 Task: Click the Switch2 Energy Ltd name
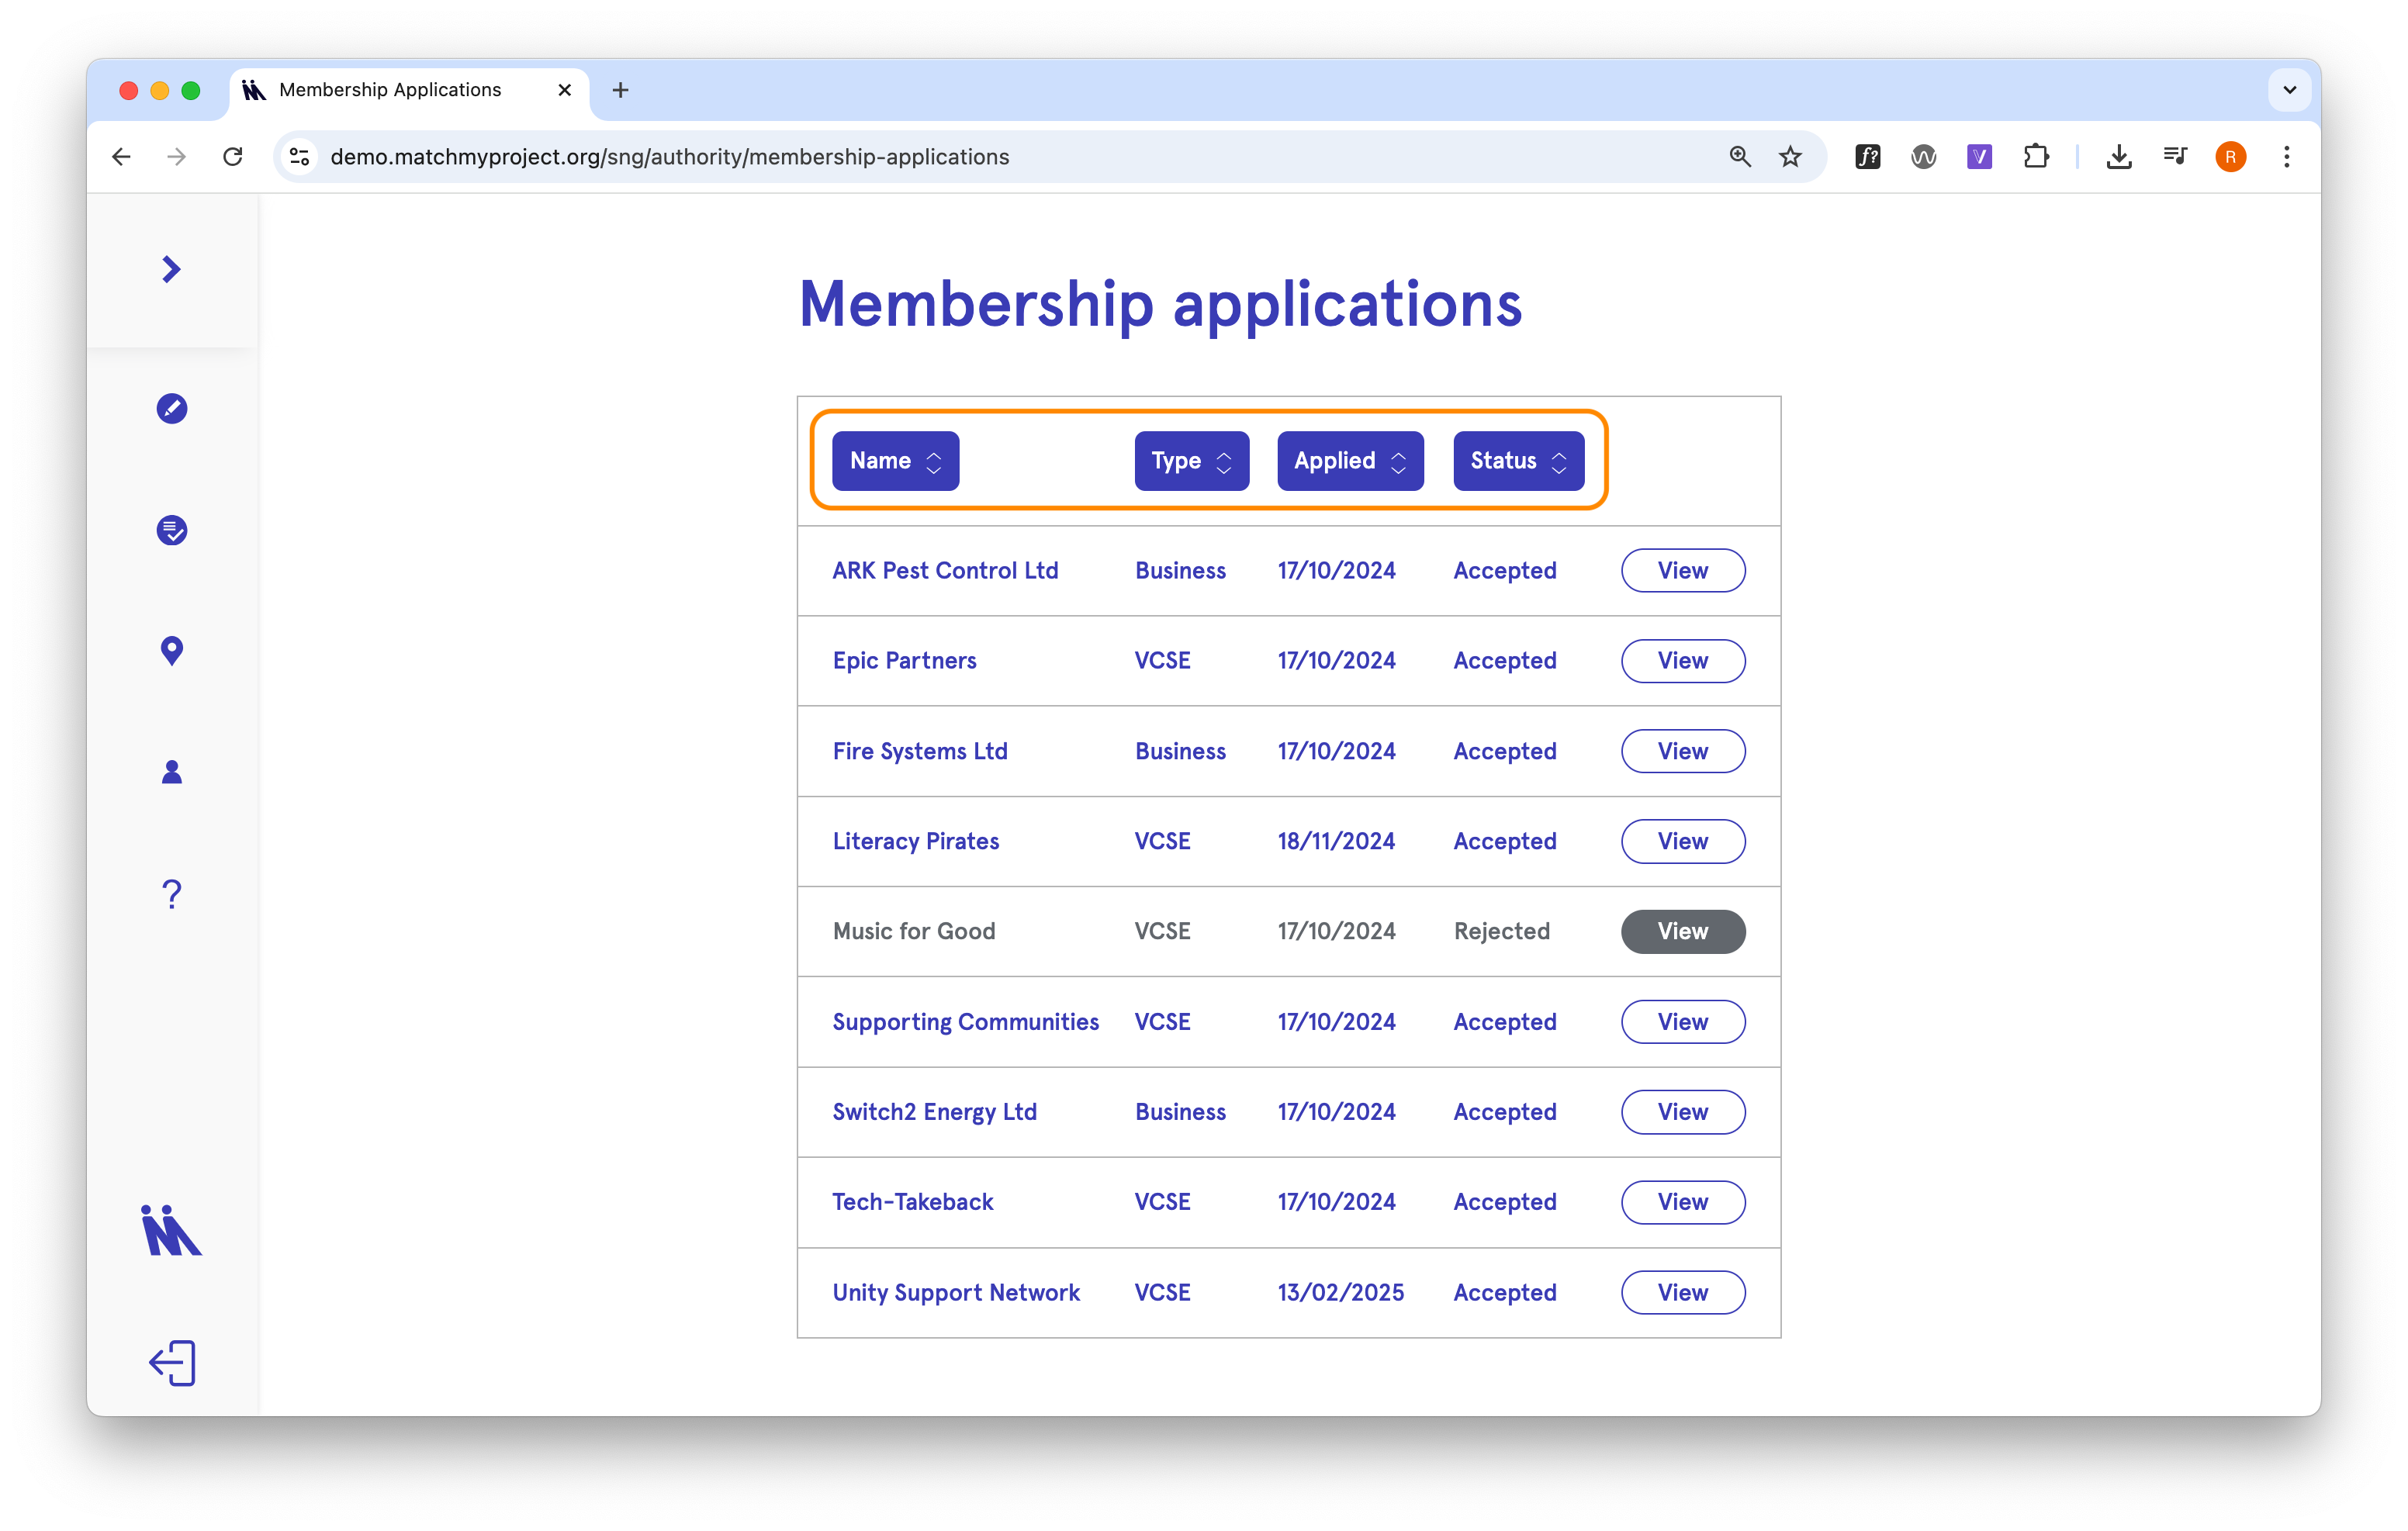coord(934,1112)
